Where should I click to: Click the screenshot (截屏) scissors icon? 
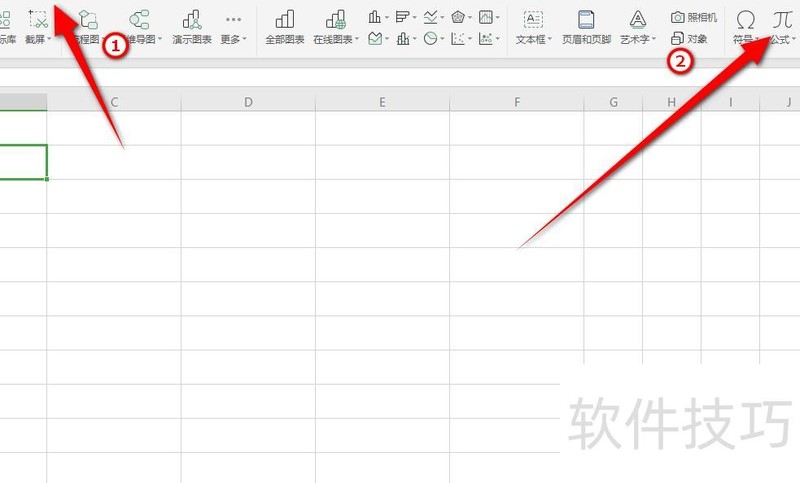tap(38, 20)
